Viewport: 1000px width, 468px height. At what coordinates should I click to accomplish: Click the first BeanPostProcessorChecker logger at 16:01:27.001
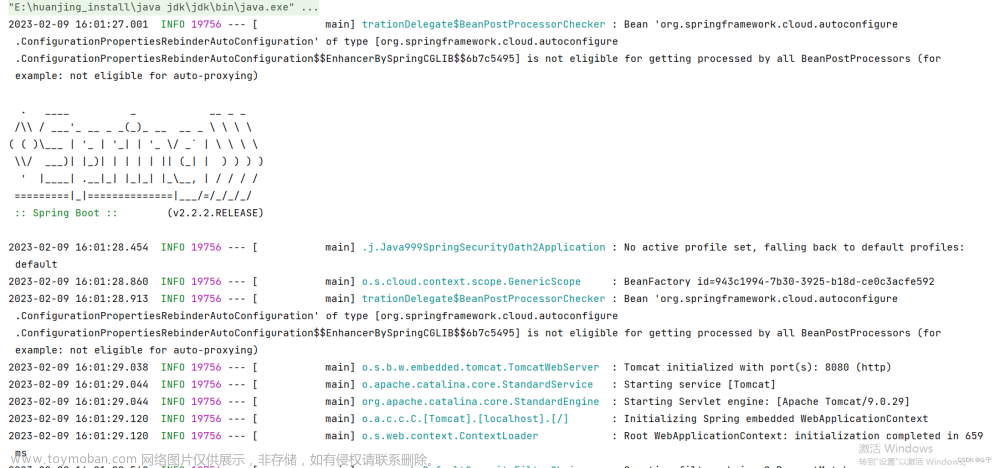coord(483,24)
